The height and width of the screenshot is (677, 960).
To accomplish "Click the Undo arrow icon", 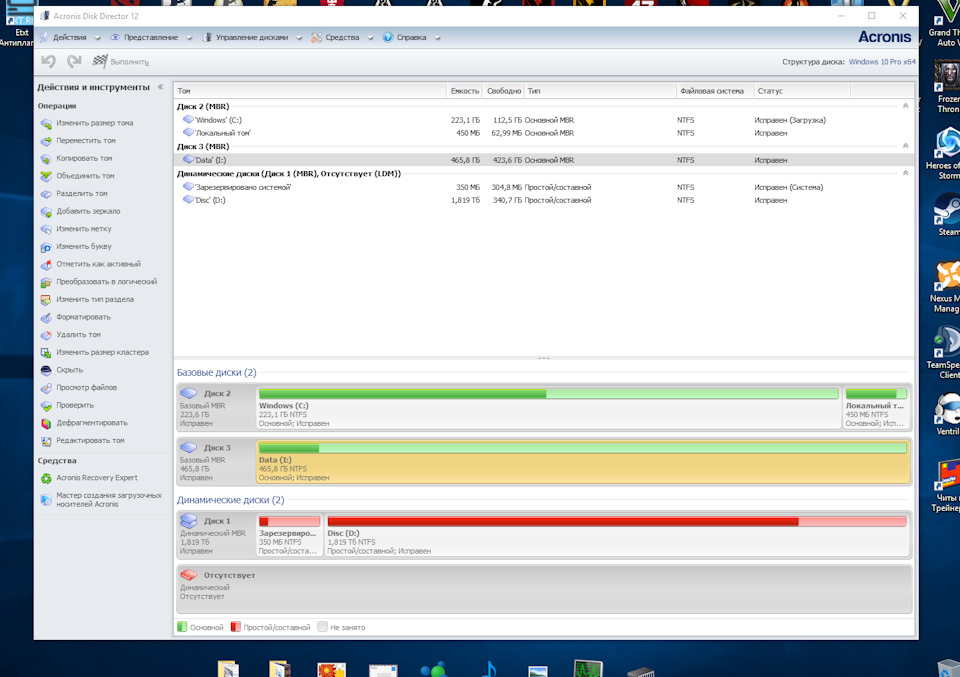I will 48,61.
